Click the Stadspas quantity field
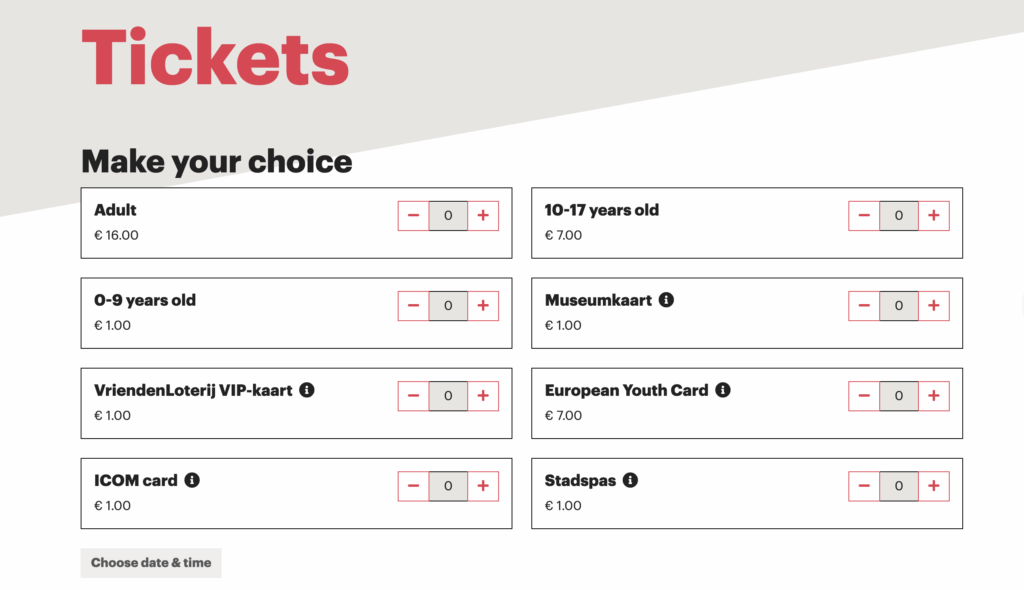 [x=898, y=485]
